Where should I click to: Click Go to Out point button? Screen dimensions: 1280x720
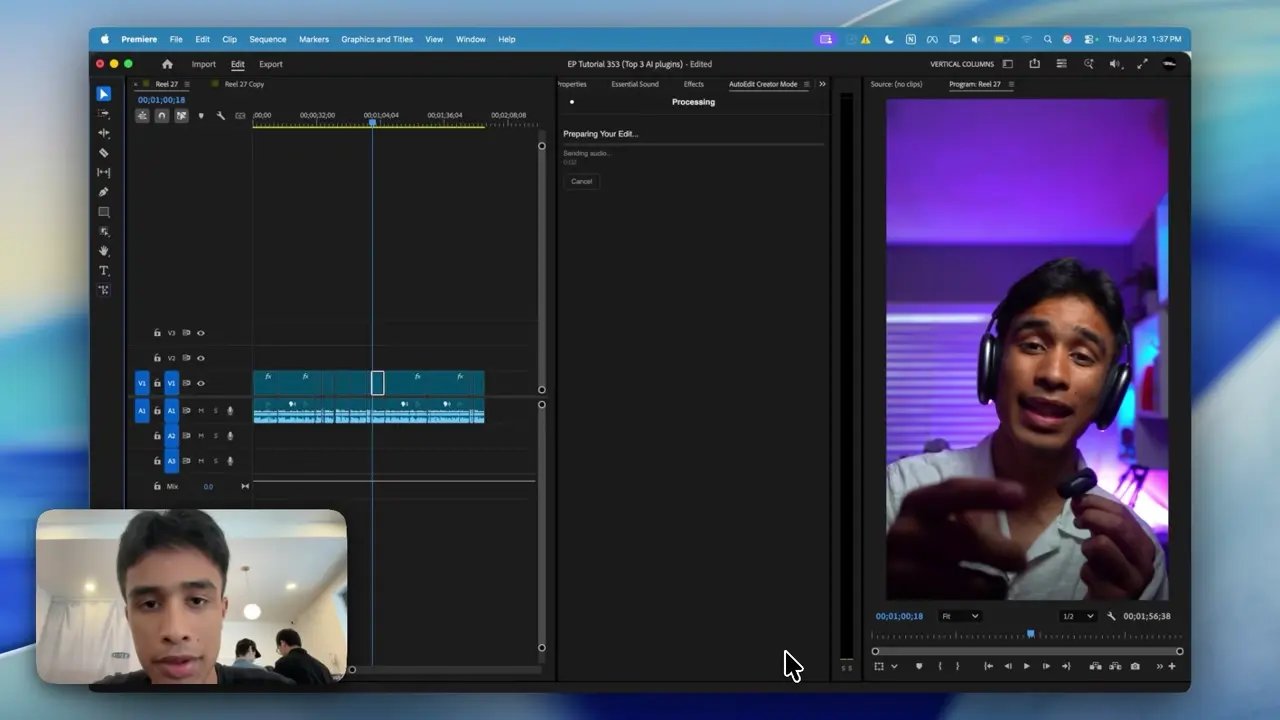[1065, 666]
